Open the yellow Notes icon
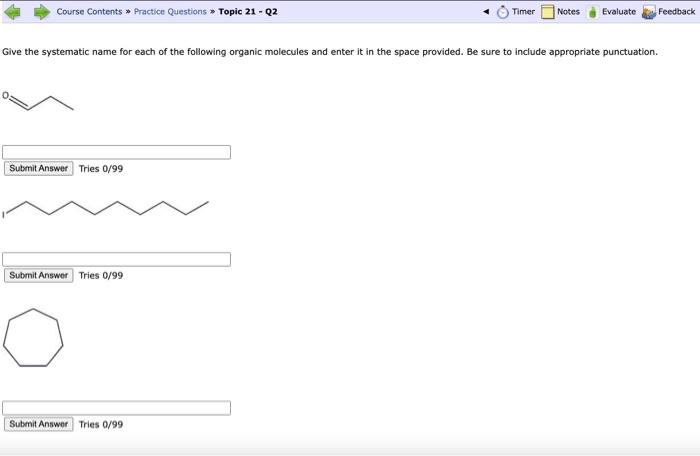The width and height of the screenshot is (700, 456). 547,12
